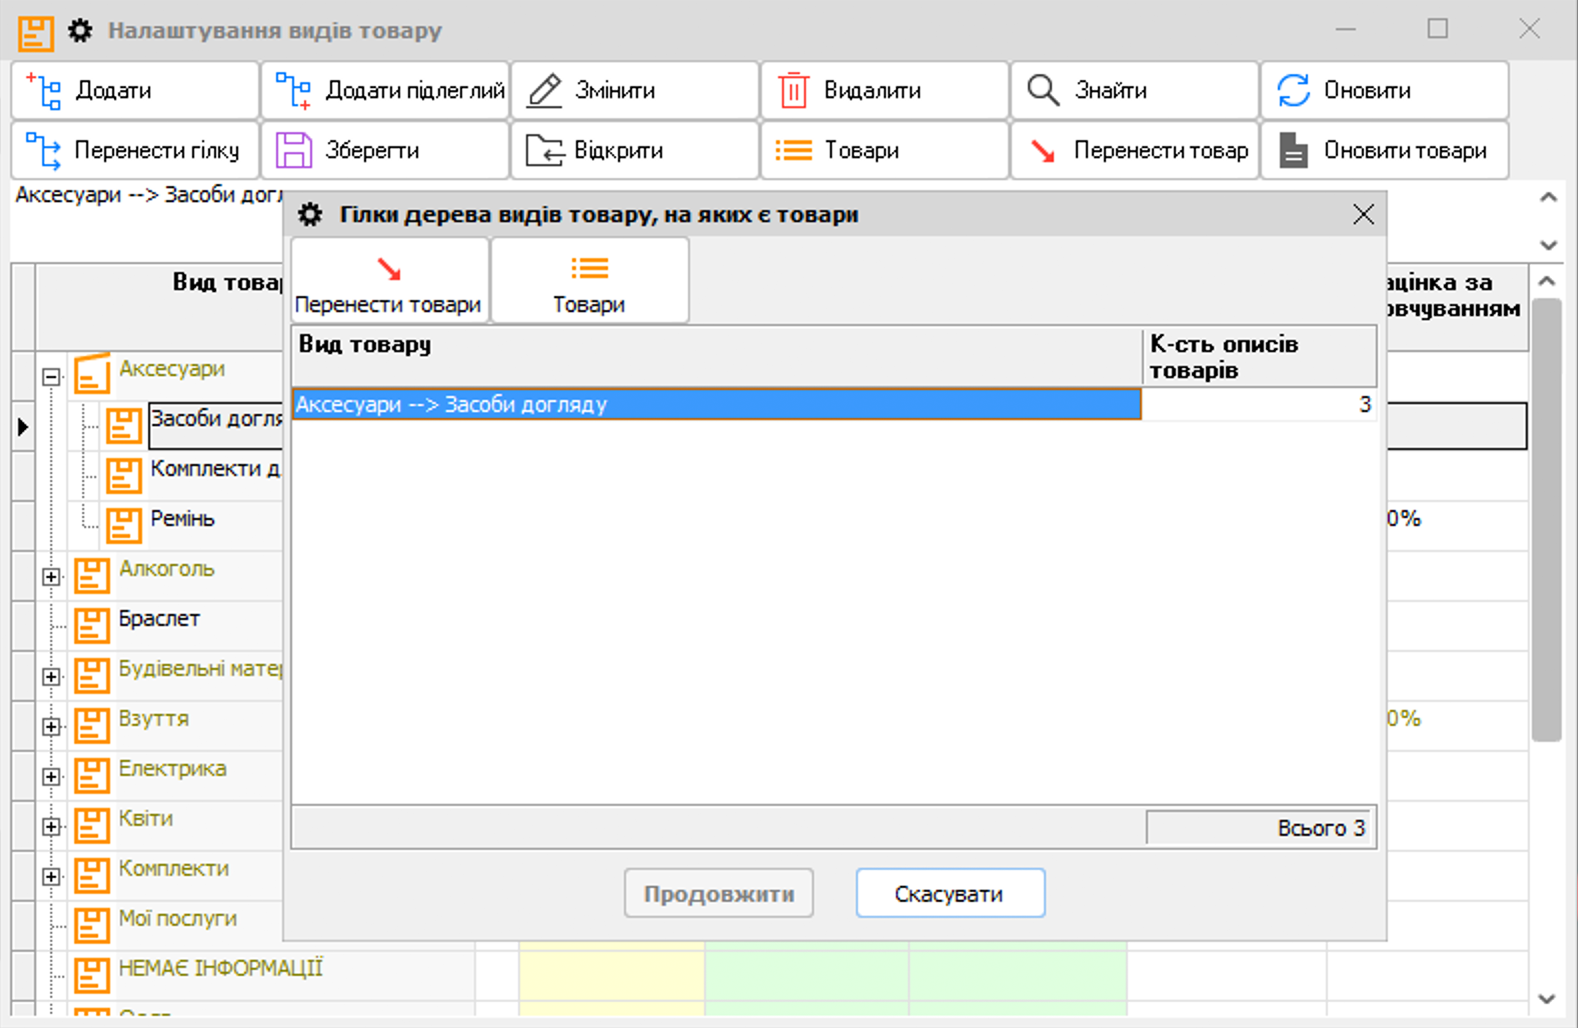
Task: Collapse the Аксесуари tree branch
Action: (x=51, y=377)
